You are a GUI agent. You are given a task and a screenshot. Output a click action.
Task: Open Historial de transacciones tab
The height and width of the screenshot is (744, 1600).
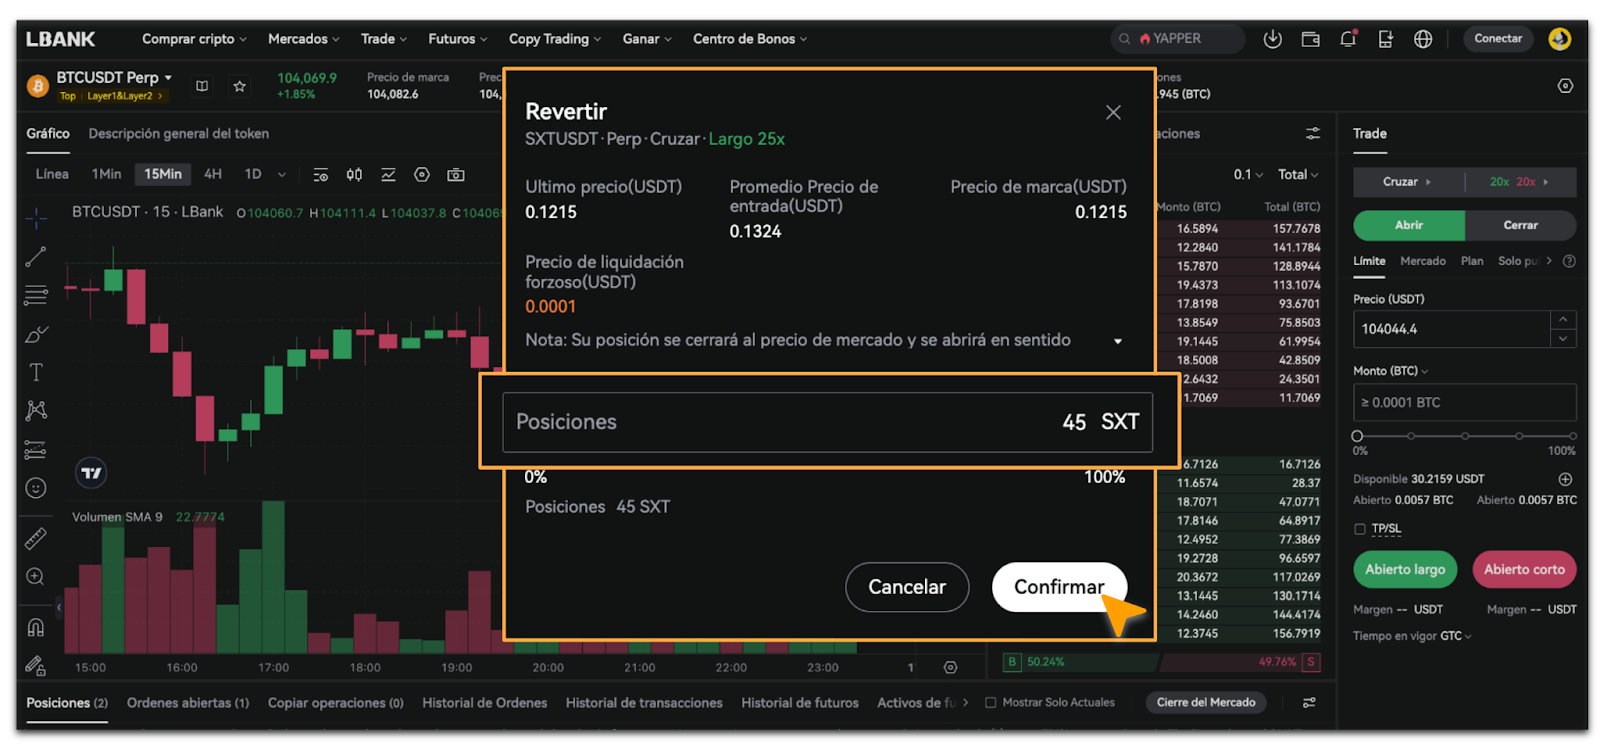click(x=644, y=703)
